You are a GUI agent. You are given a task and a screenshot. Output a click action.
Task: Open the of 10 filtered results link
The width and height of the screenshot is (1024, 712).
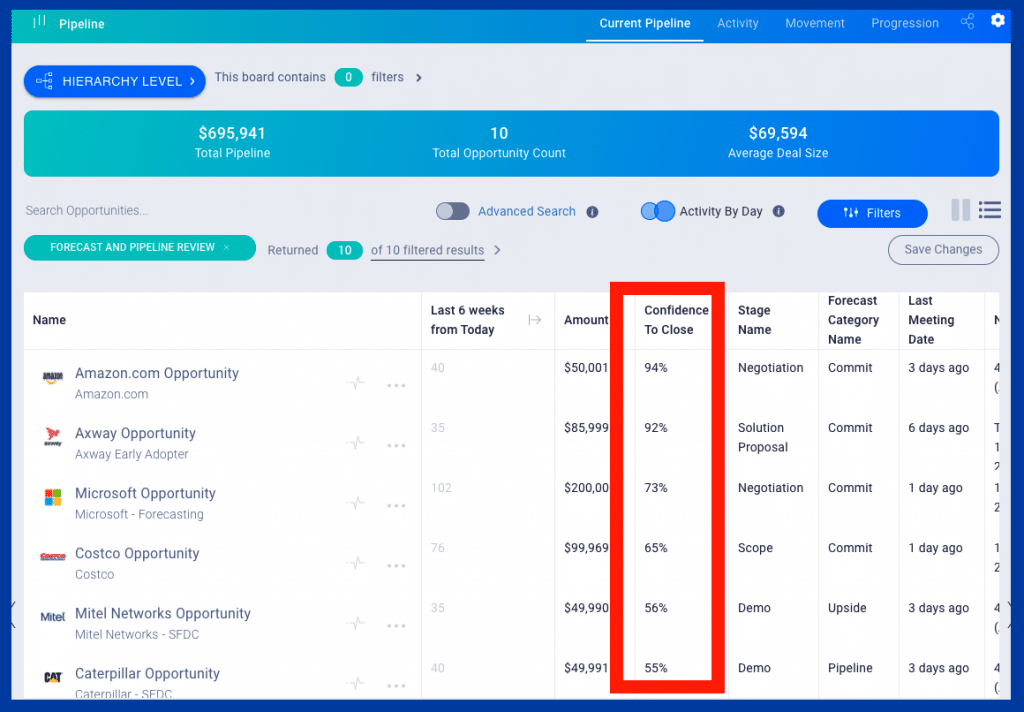coord(427,250)
